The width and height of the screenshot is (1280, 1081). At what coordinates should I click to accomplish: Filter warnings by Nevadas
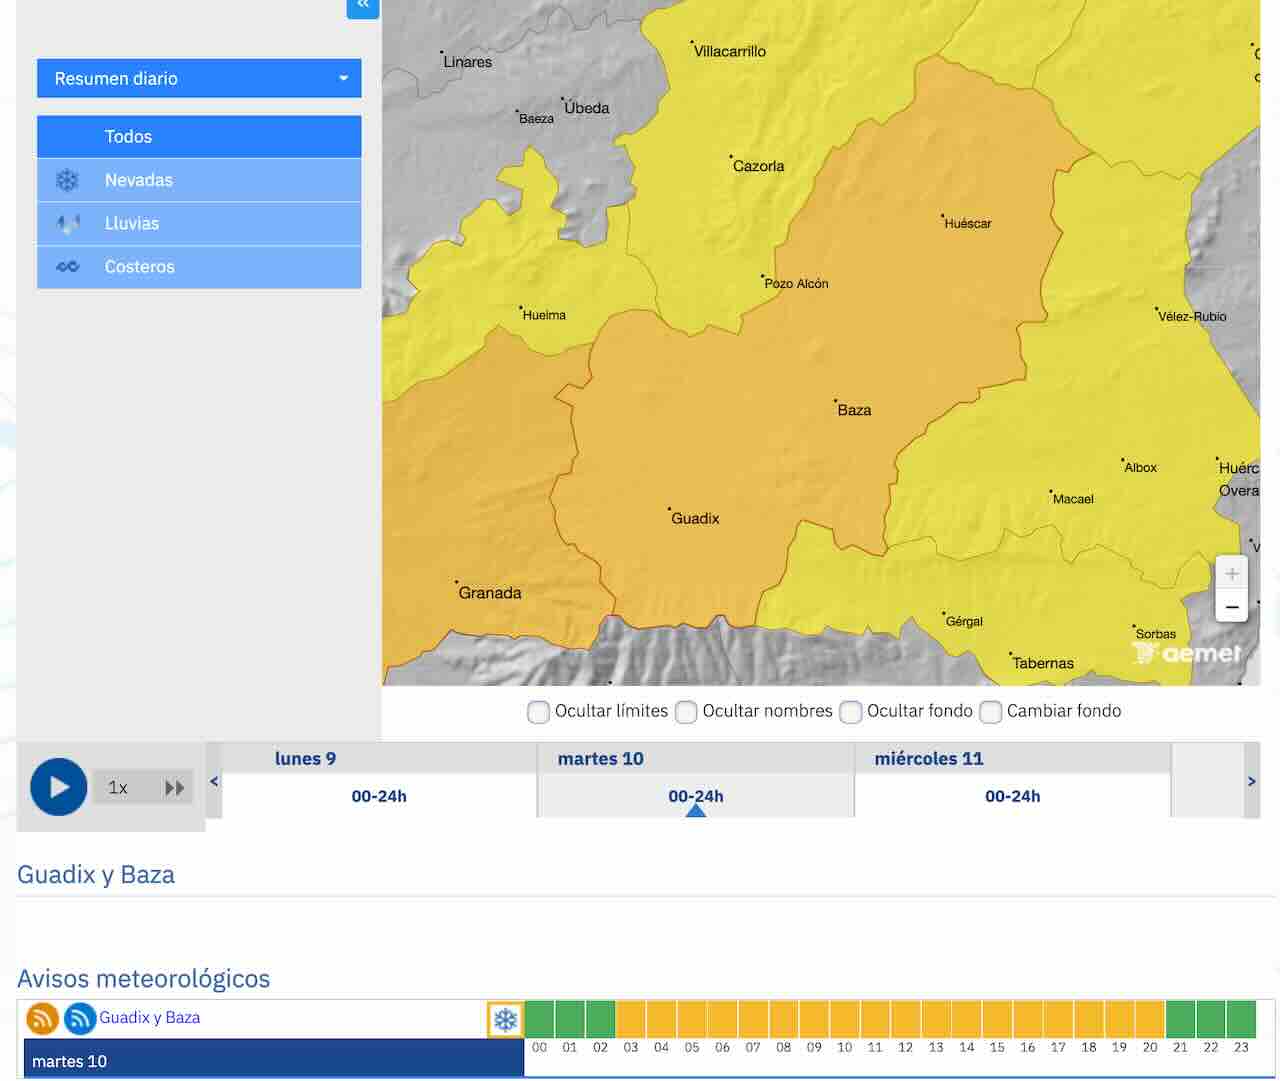click(199, 180)
